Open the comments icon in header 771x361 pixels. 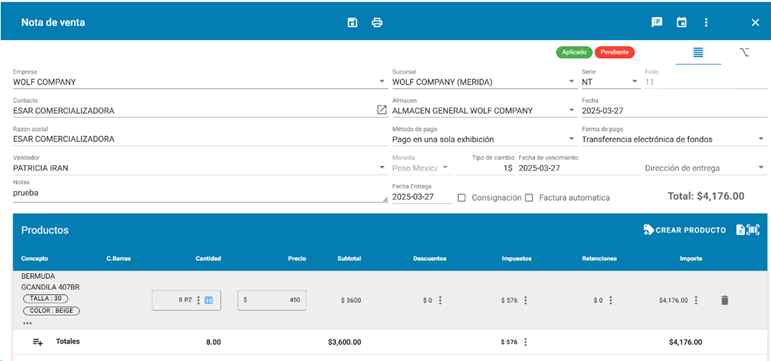pyautogui.click(x=656, y=23)
